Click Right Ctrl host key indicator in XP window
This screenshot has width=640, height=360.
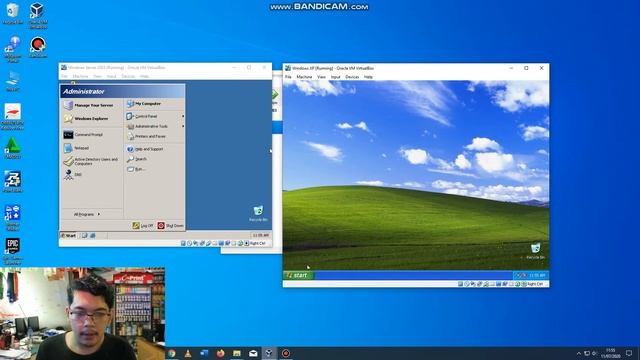coord(535,284)
